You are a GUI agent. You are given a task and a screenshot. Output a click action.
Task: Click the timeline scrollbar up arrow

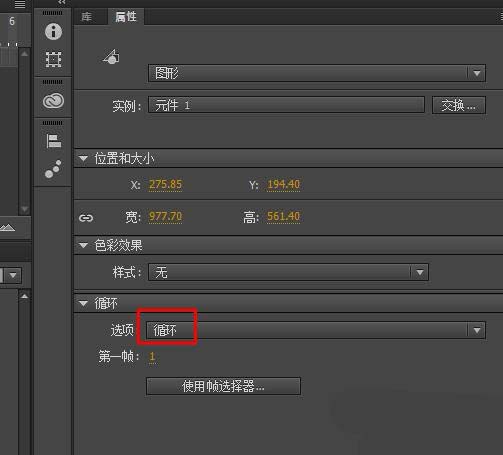coord(24,54)
